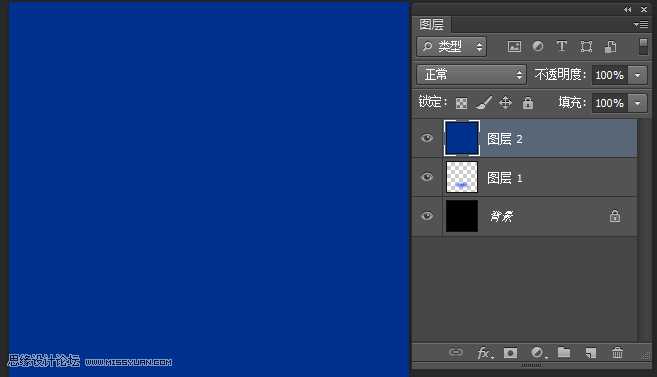
Task: Click the blue canvas area
Action: pyautogui.click(x=209, y=188)
